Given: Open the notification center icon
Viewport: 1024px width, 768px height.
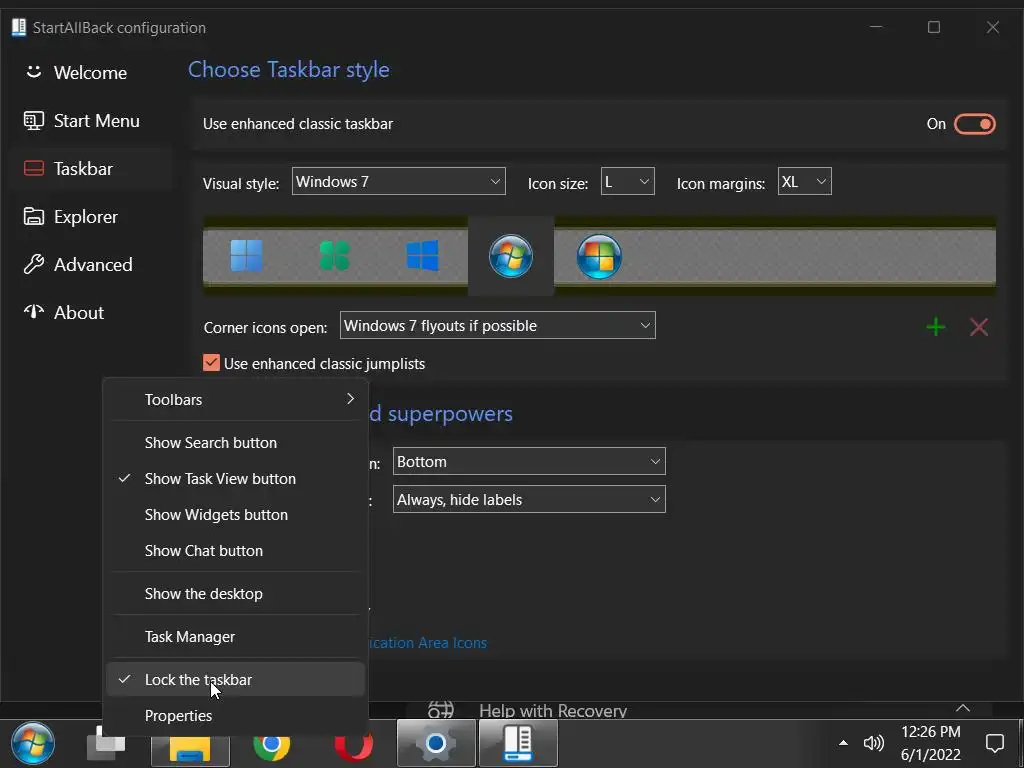Looking at the screenshot, I should [x=995, y=743].
